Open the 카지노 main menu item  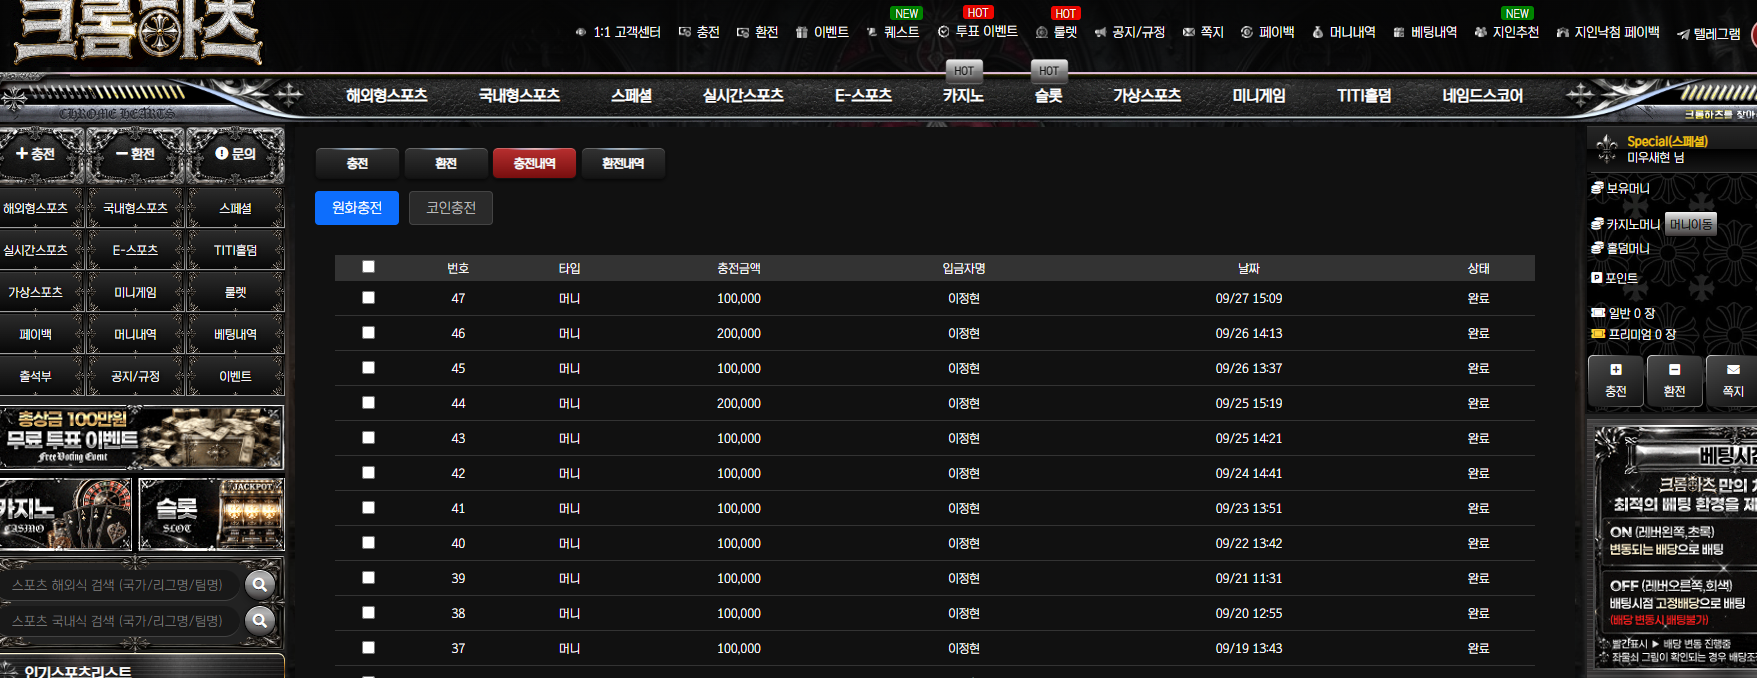coord(963,96)
